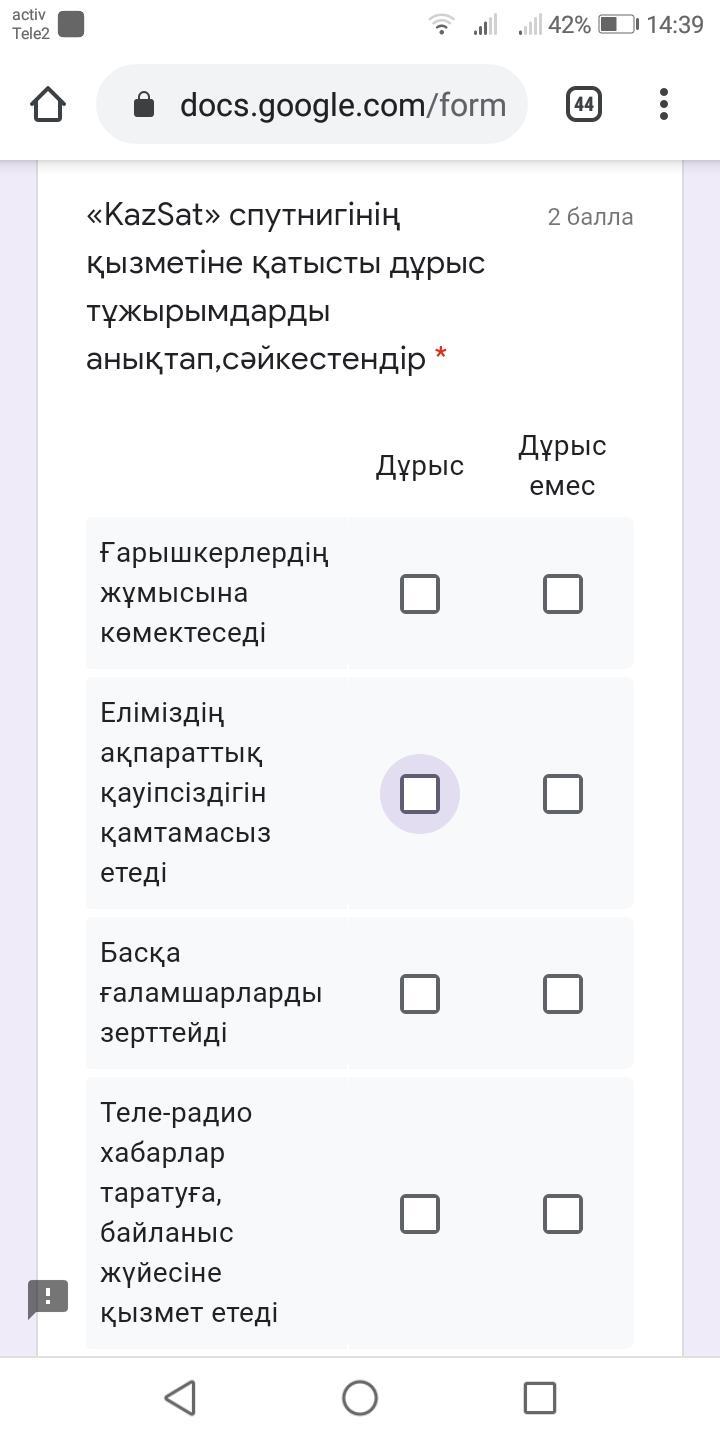Tap the report problem feedback icon

pos(48,1297)
